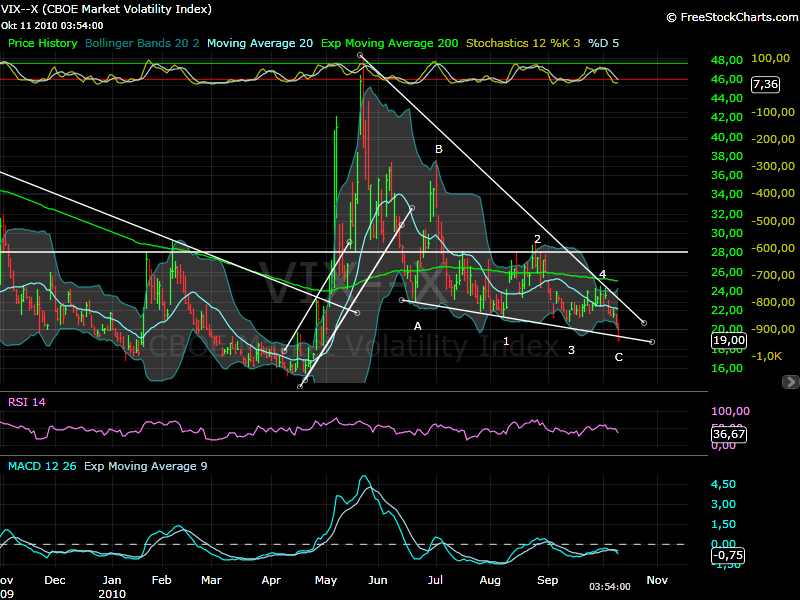Screen dimensions: 800x600
Task: Click the lower wedge trendline's right endpoint handle
Action: [x=652, y=342]
